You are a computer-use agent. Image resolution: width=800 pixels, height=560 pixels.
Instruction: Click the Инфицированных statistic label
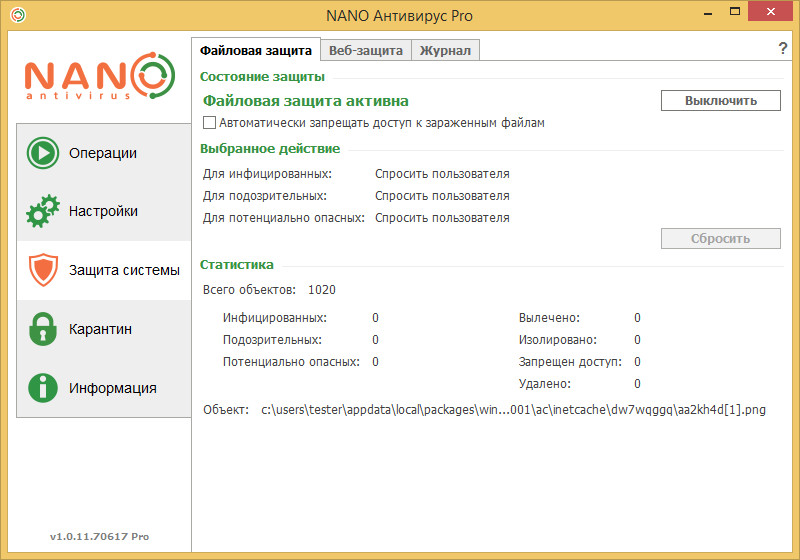click(x=274, y=318)
